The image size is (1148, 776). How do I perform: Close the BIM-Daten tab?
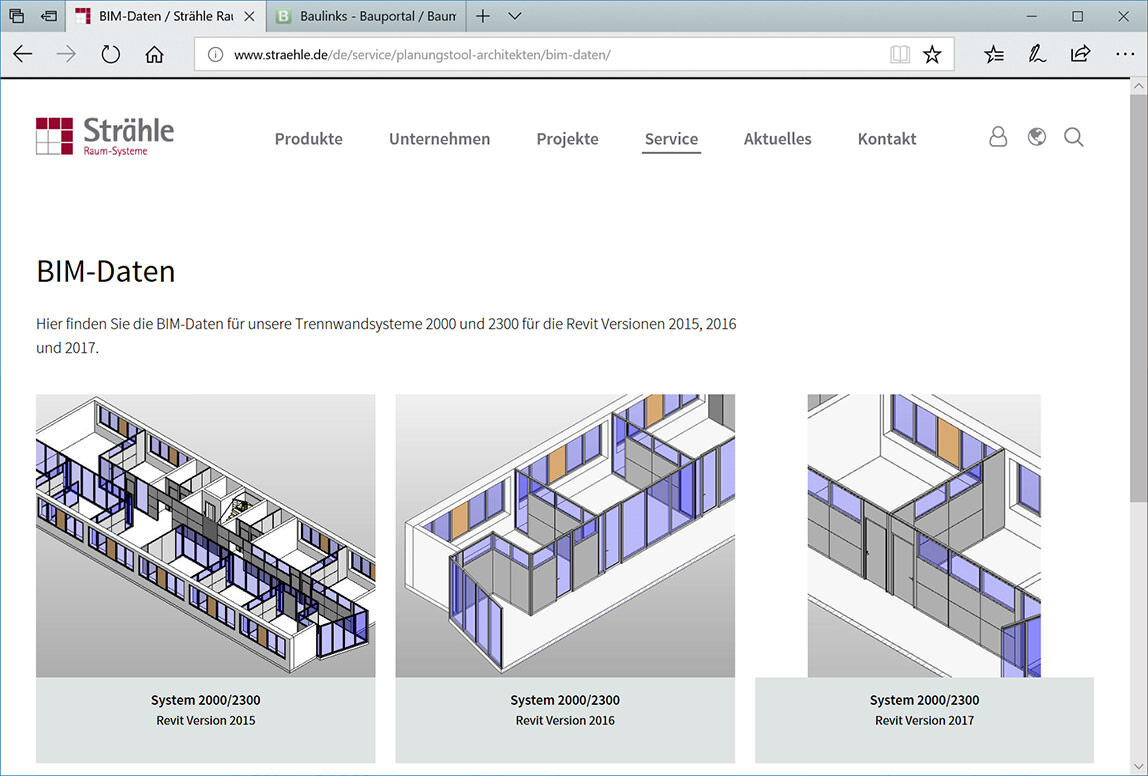(x=249, y=16)
